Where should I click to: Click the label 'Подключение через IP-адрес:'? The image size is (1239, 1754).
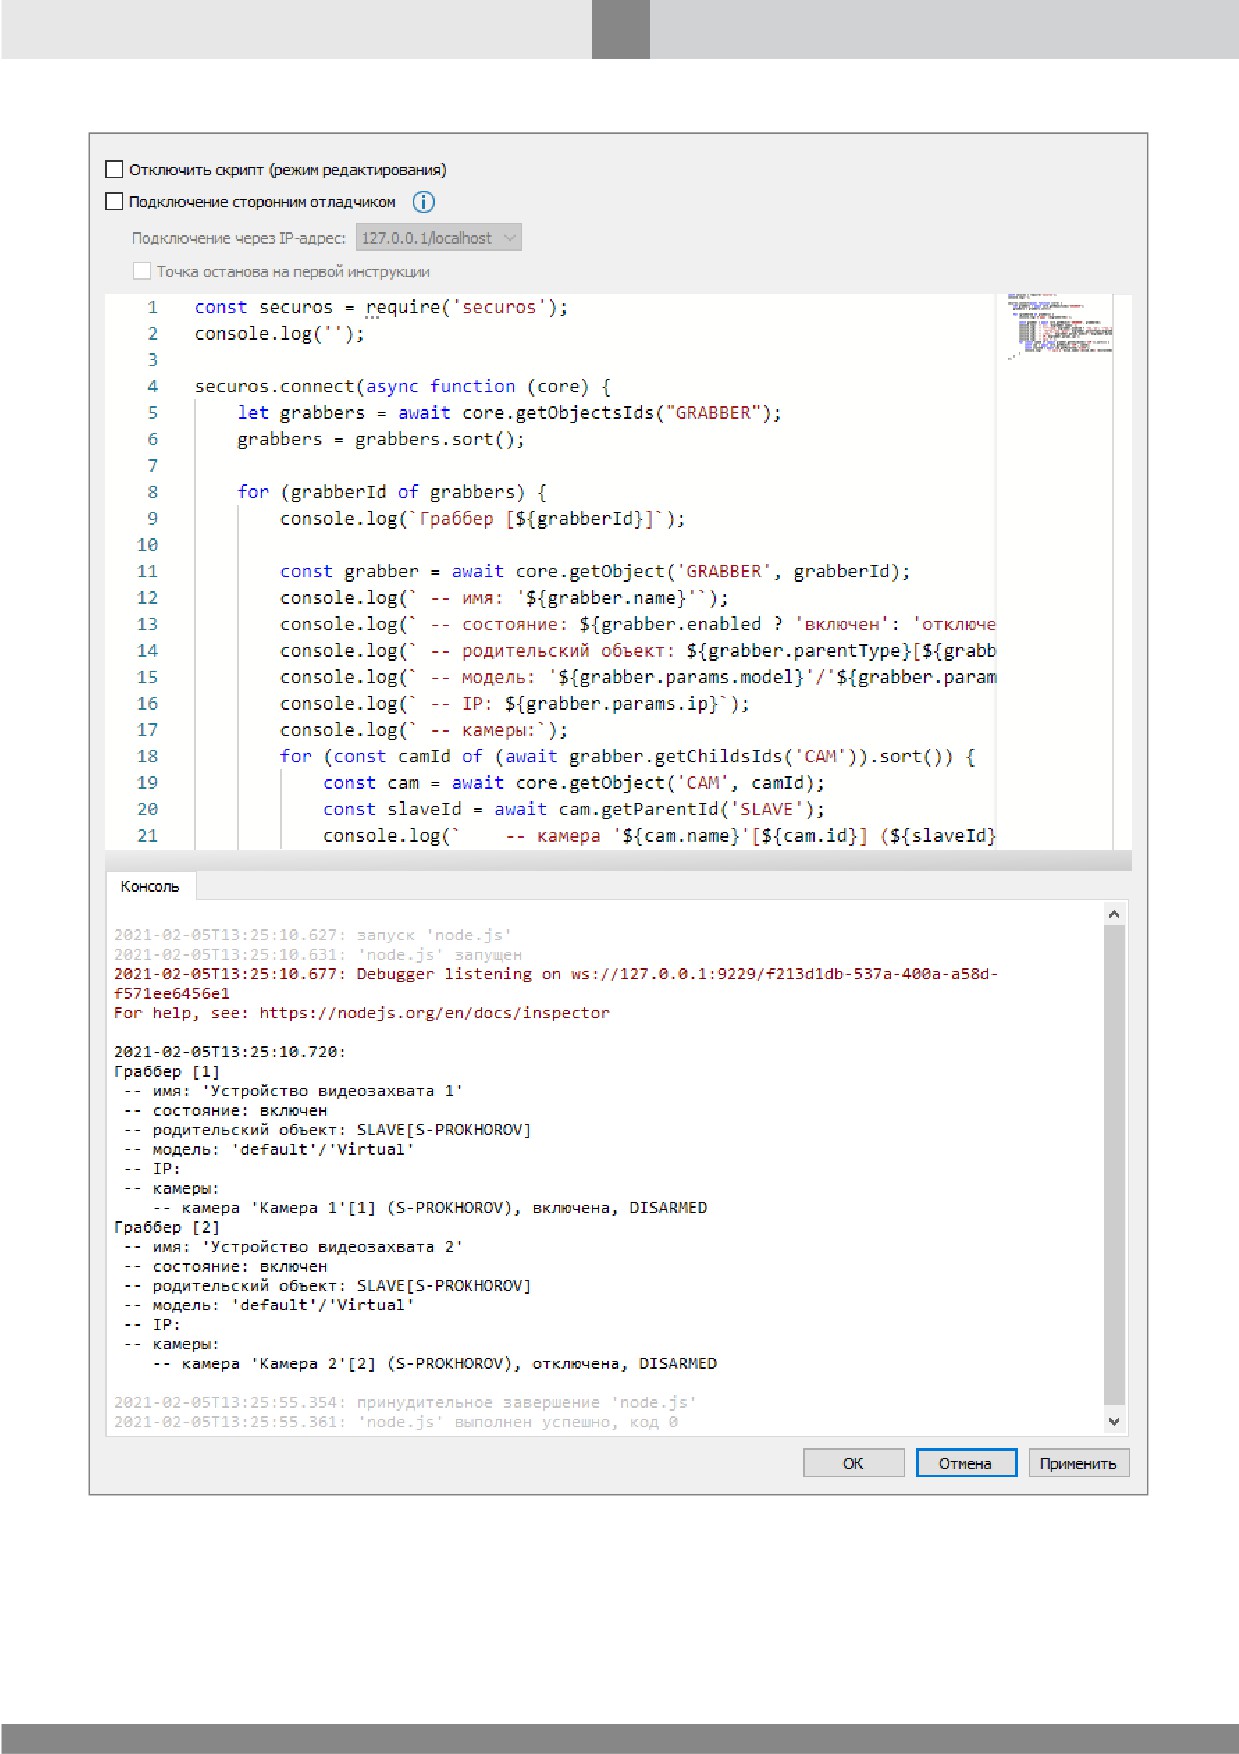[239, 238]
